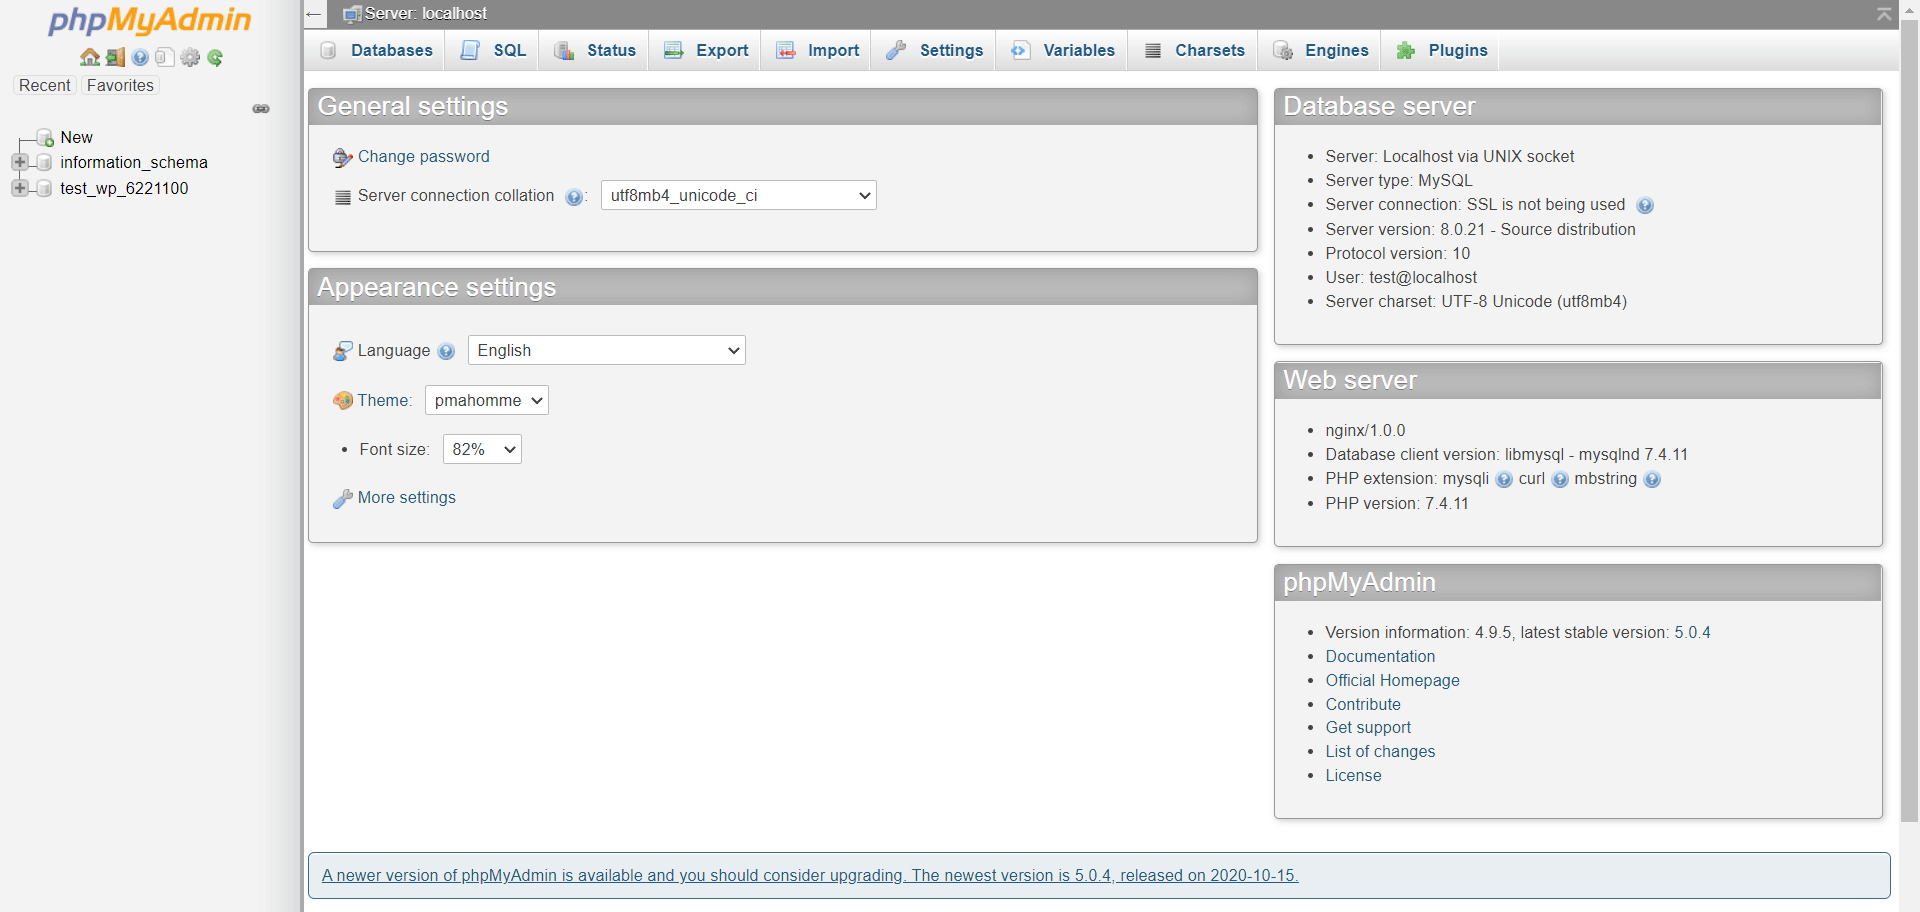Viewport: 1920px width, 912px height.
Task: Click the 5.0.4 latest version link
Action: 1692,632
